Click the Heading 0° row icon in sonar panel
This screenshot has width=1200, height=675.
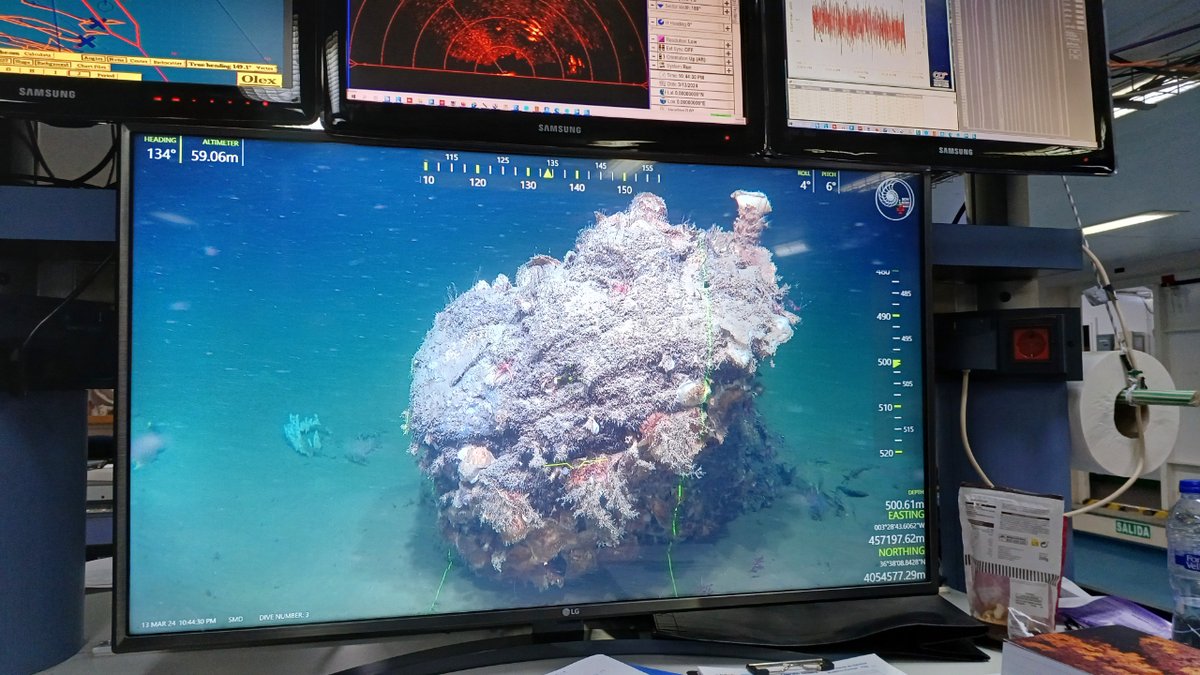pyautogui.click(x=660, y=22)
